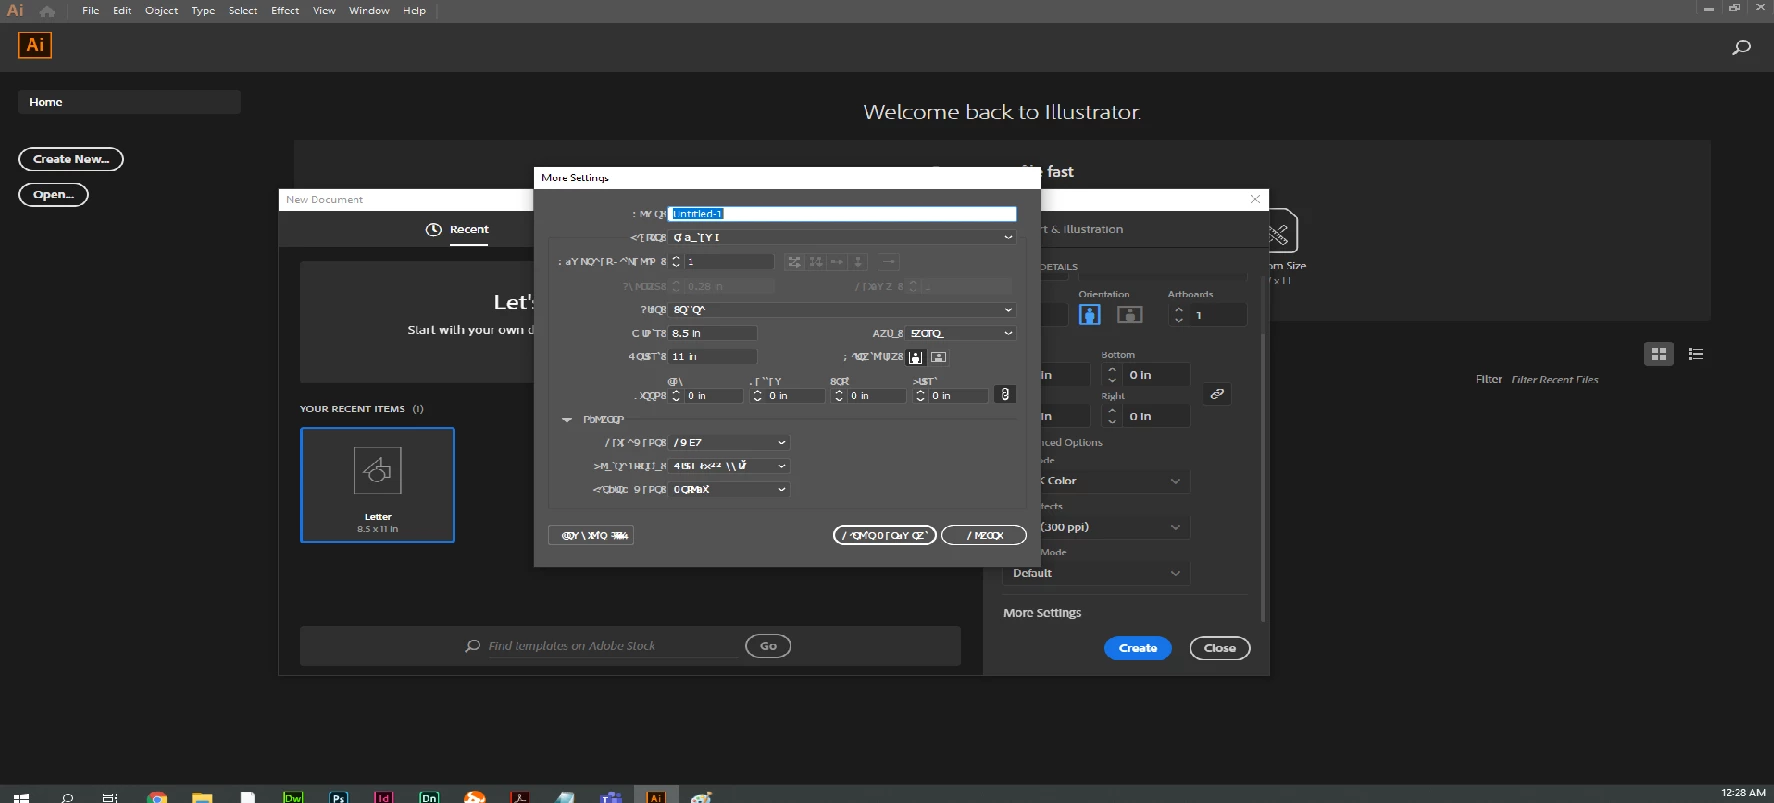This screenshot has width=1774, height=803.
Task: Open Chrome from the taskbar
Action: 157,796
